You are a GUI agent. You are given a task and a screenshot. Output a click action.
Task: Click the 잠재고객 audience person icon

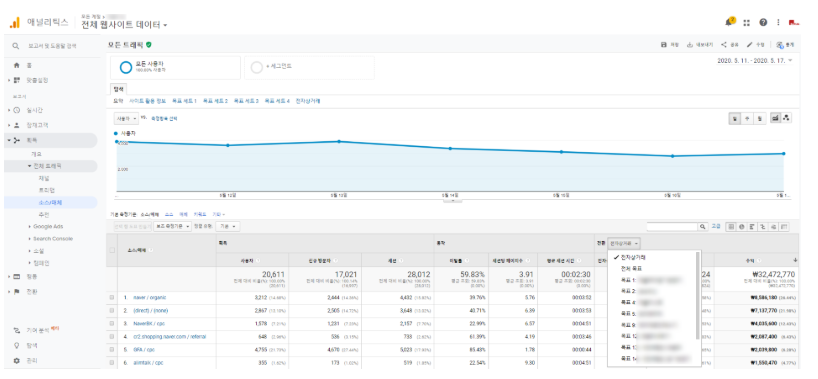pyautogui.click(x=17, y=125)
